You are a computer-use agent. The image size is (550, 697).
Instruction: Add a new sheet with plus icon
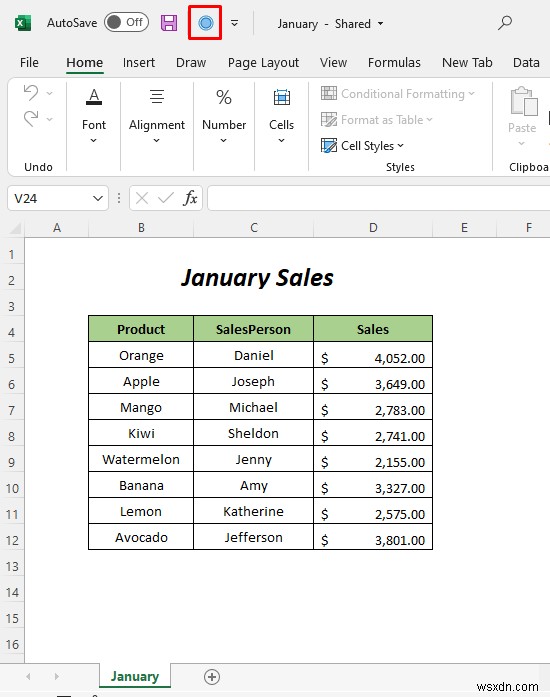tap(212, 677)
